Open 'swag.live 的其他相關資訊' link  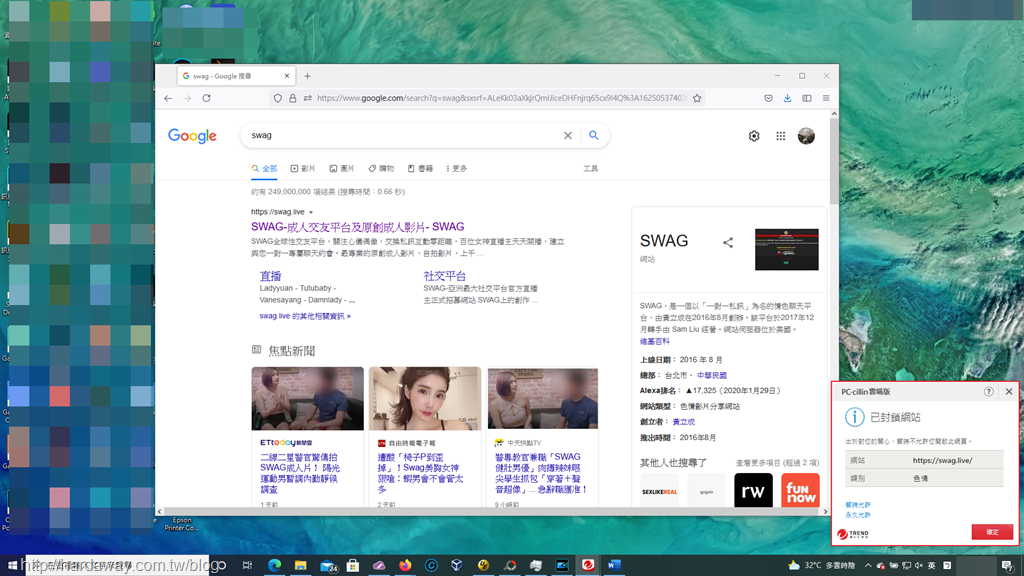point(305,316)
